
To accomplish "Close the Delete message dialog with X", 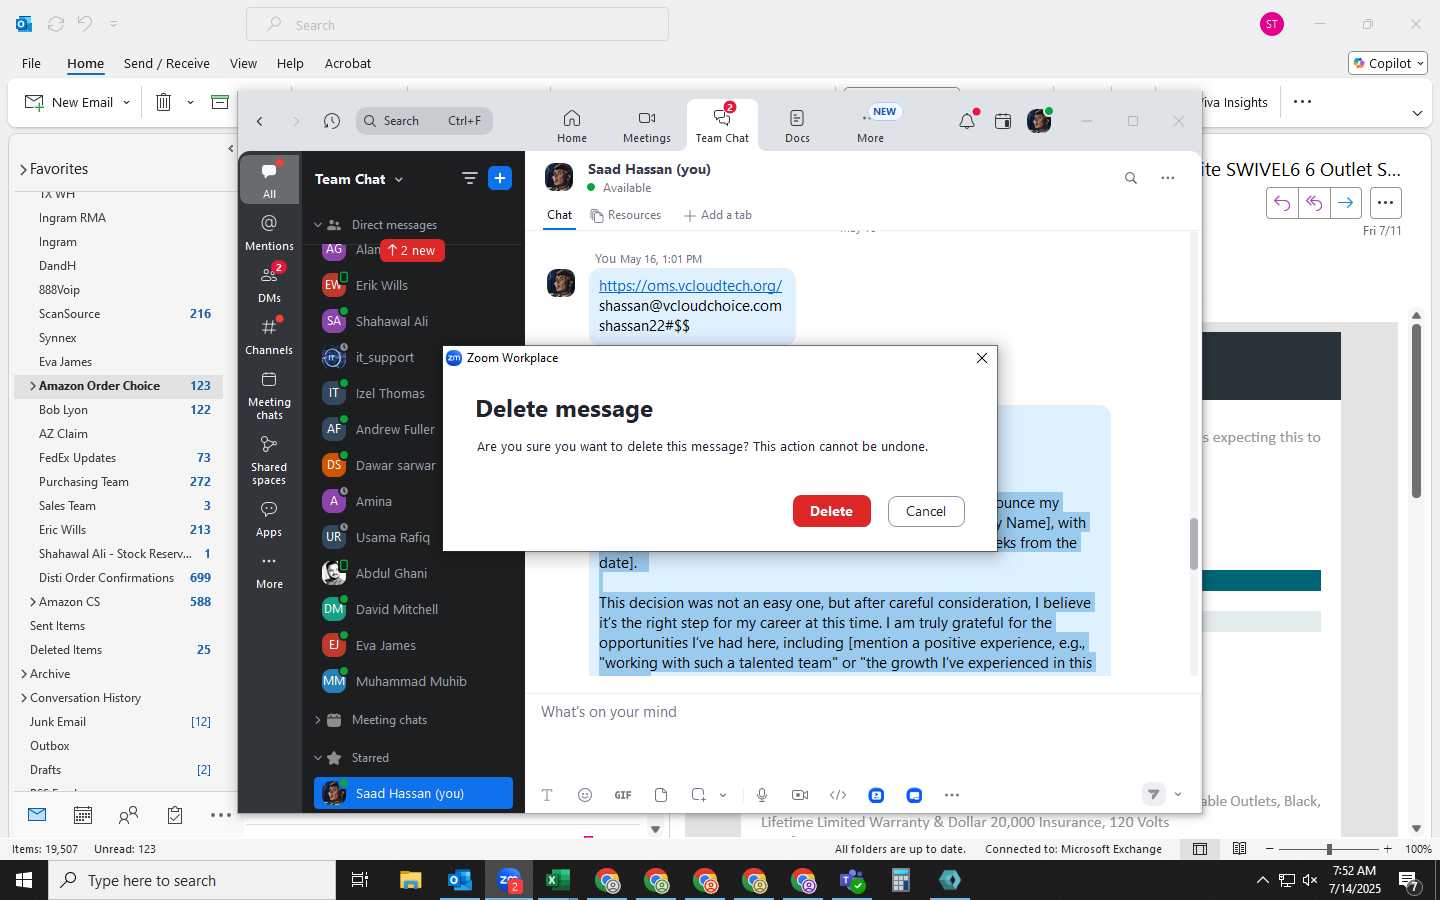I will [982, 358].
